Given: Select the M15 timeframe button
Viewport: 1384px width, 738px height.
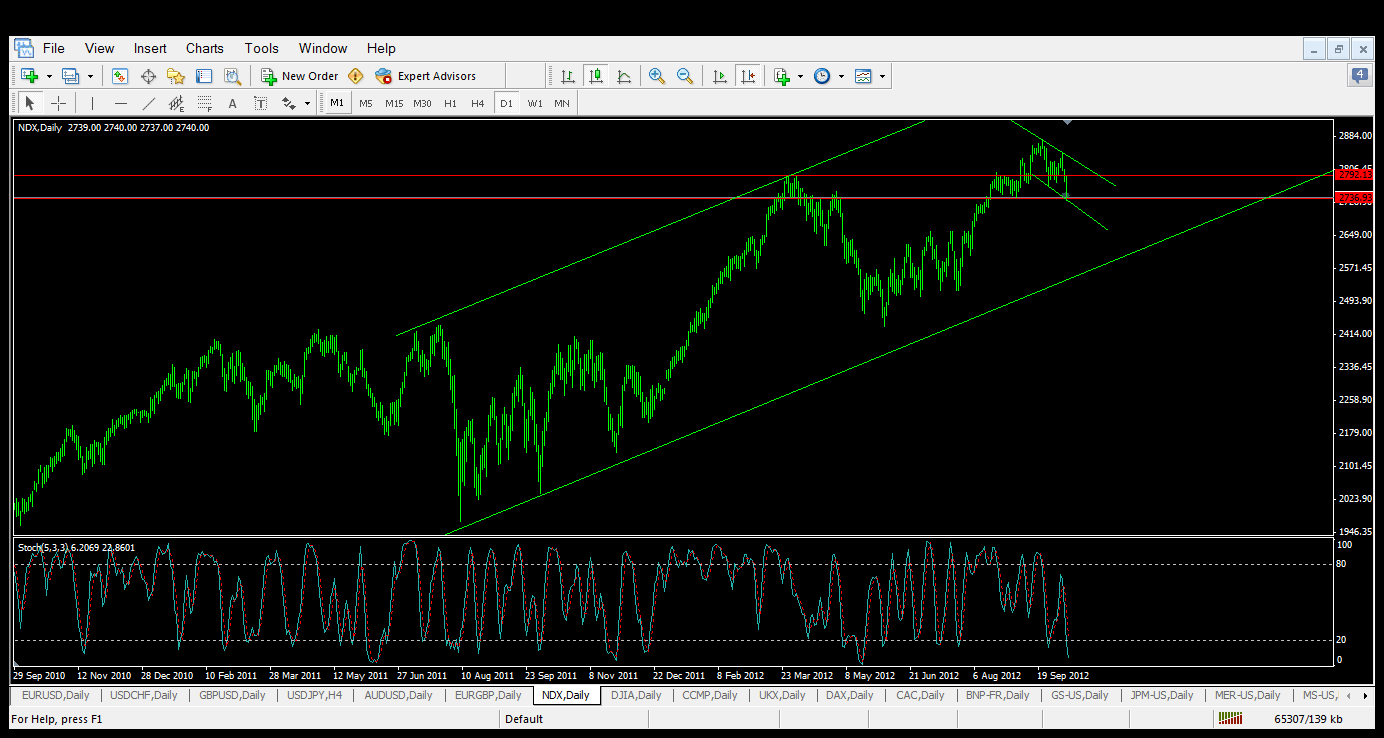Looking at the screenshot, I should click(x=394, y=103).
